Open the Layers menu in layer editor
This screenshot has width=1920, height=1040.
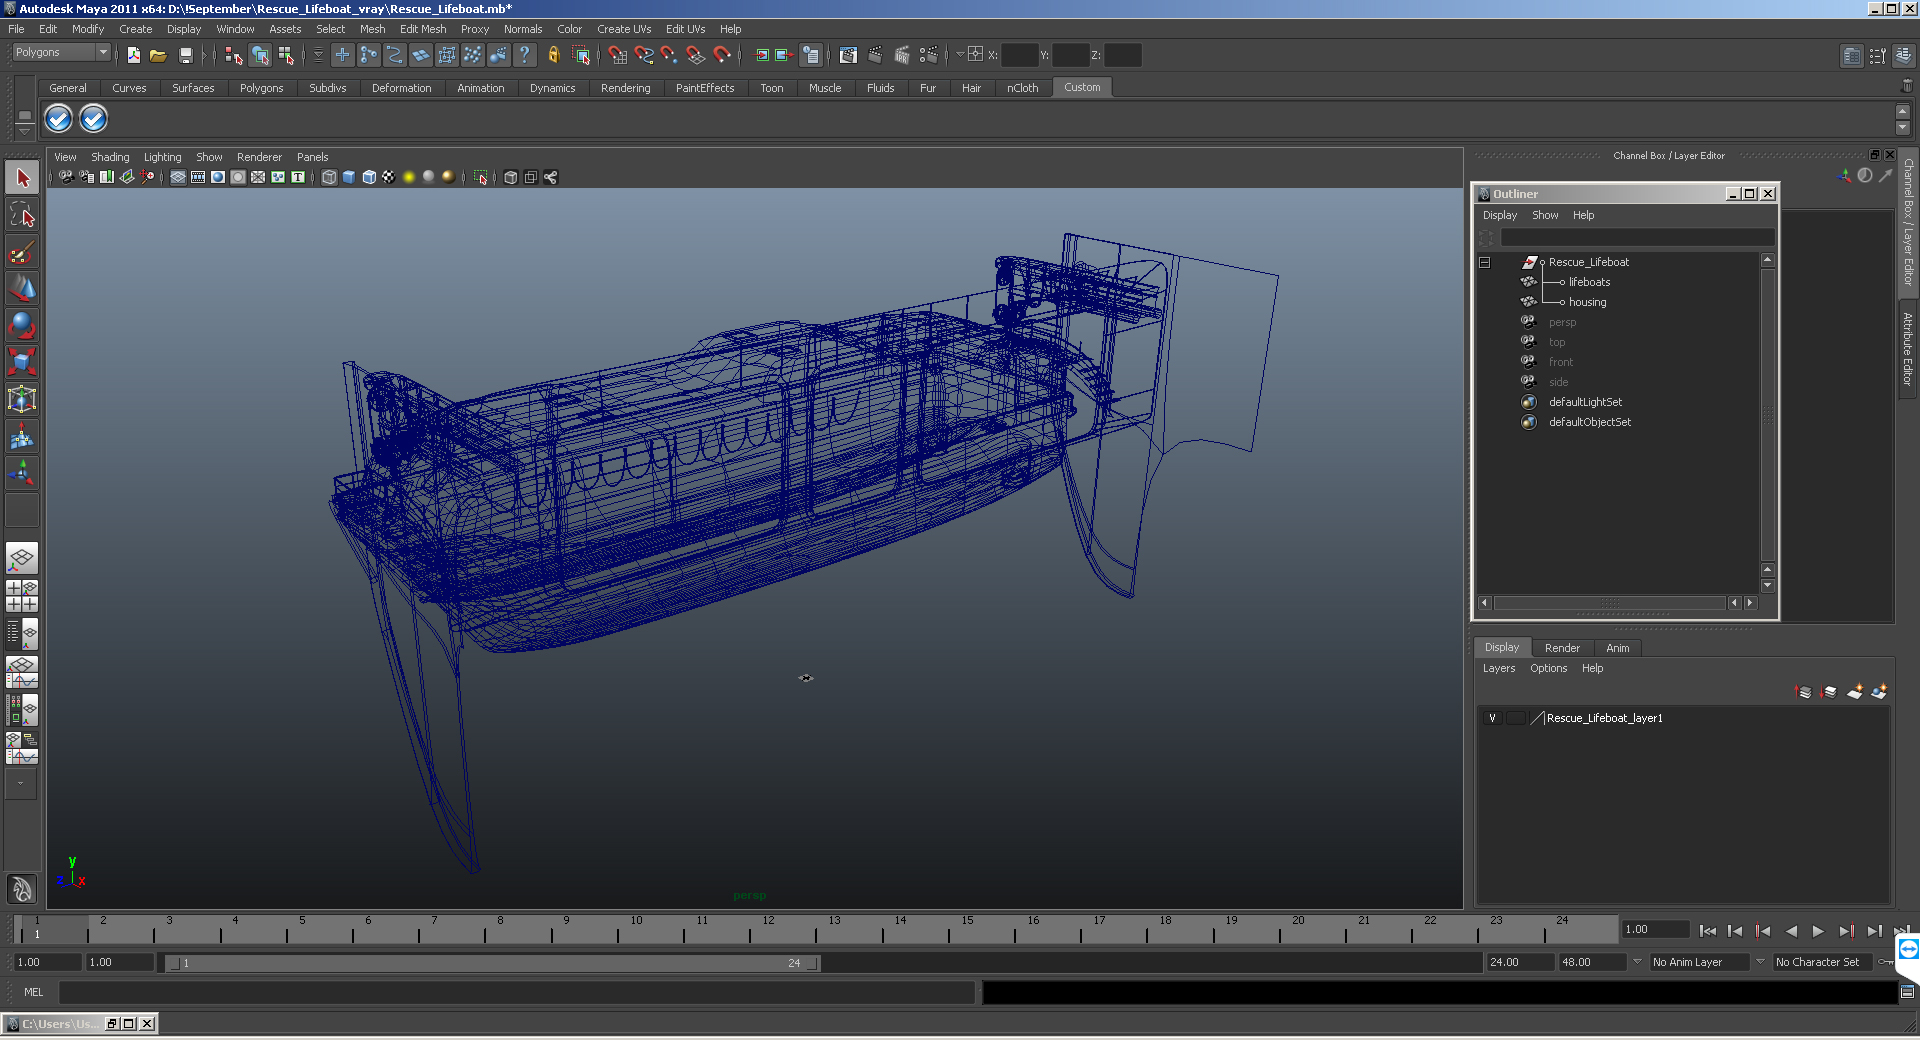[1498, 668]
